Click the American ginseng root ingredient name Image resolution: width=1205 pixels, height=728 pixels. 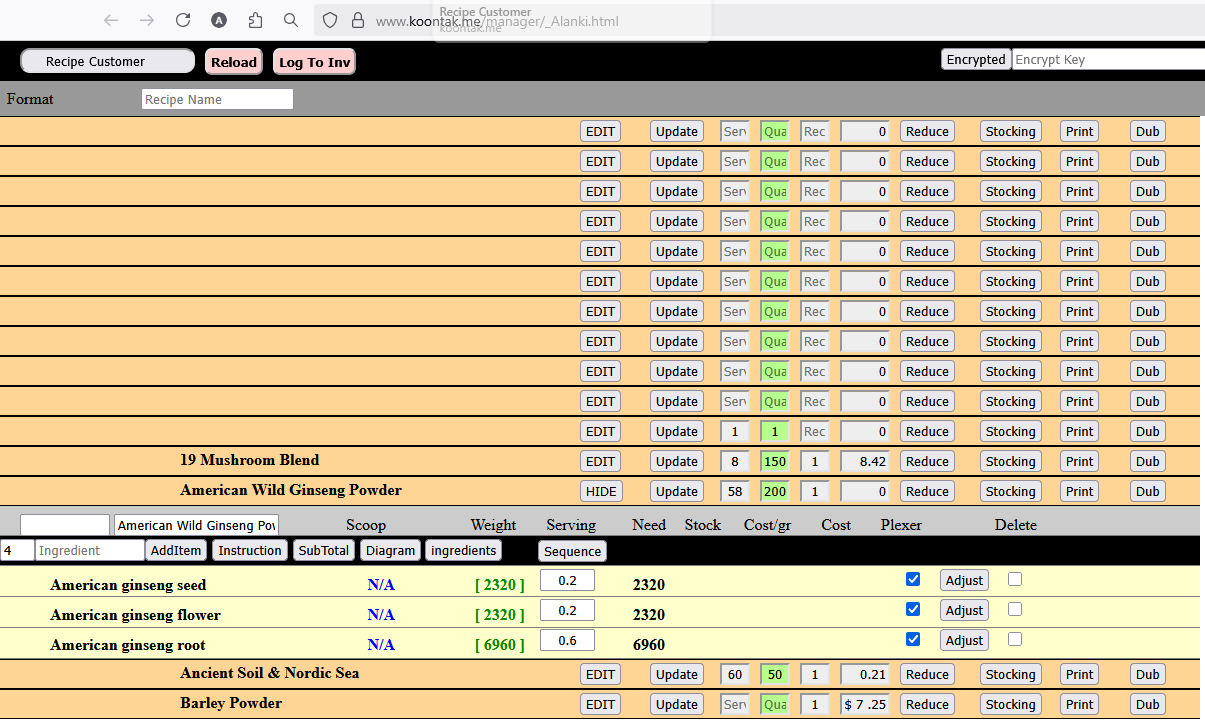point(128,645)
